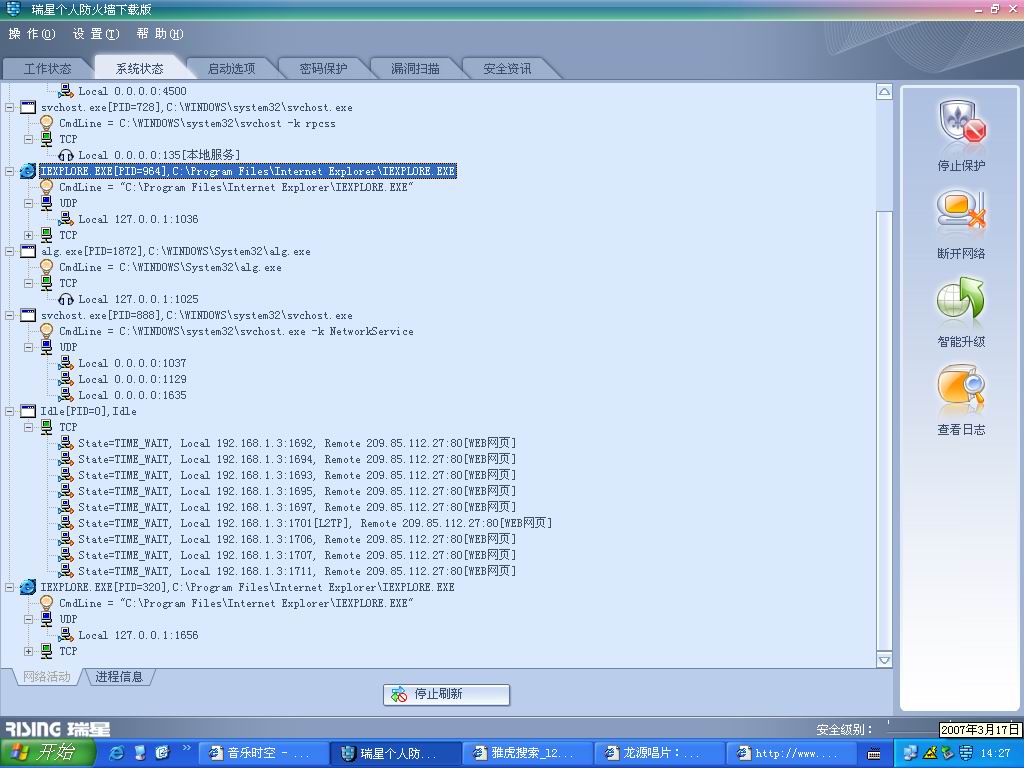This screenshot has width=1024, height=768.
Task: Click connection icon of Local 192.168.1.3:1692 row
Action: click(66, 443)
